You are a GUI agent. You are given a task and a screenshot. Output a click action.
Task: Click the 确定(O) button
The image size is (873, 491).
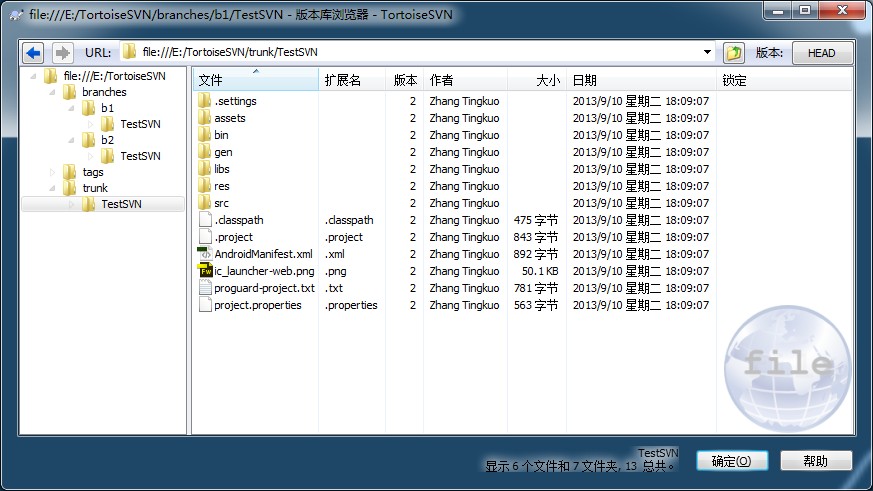pyautogui.click(x=732, y=461)
